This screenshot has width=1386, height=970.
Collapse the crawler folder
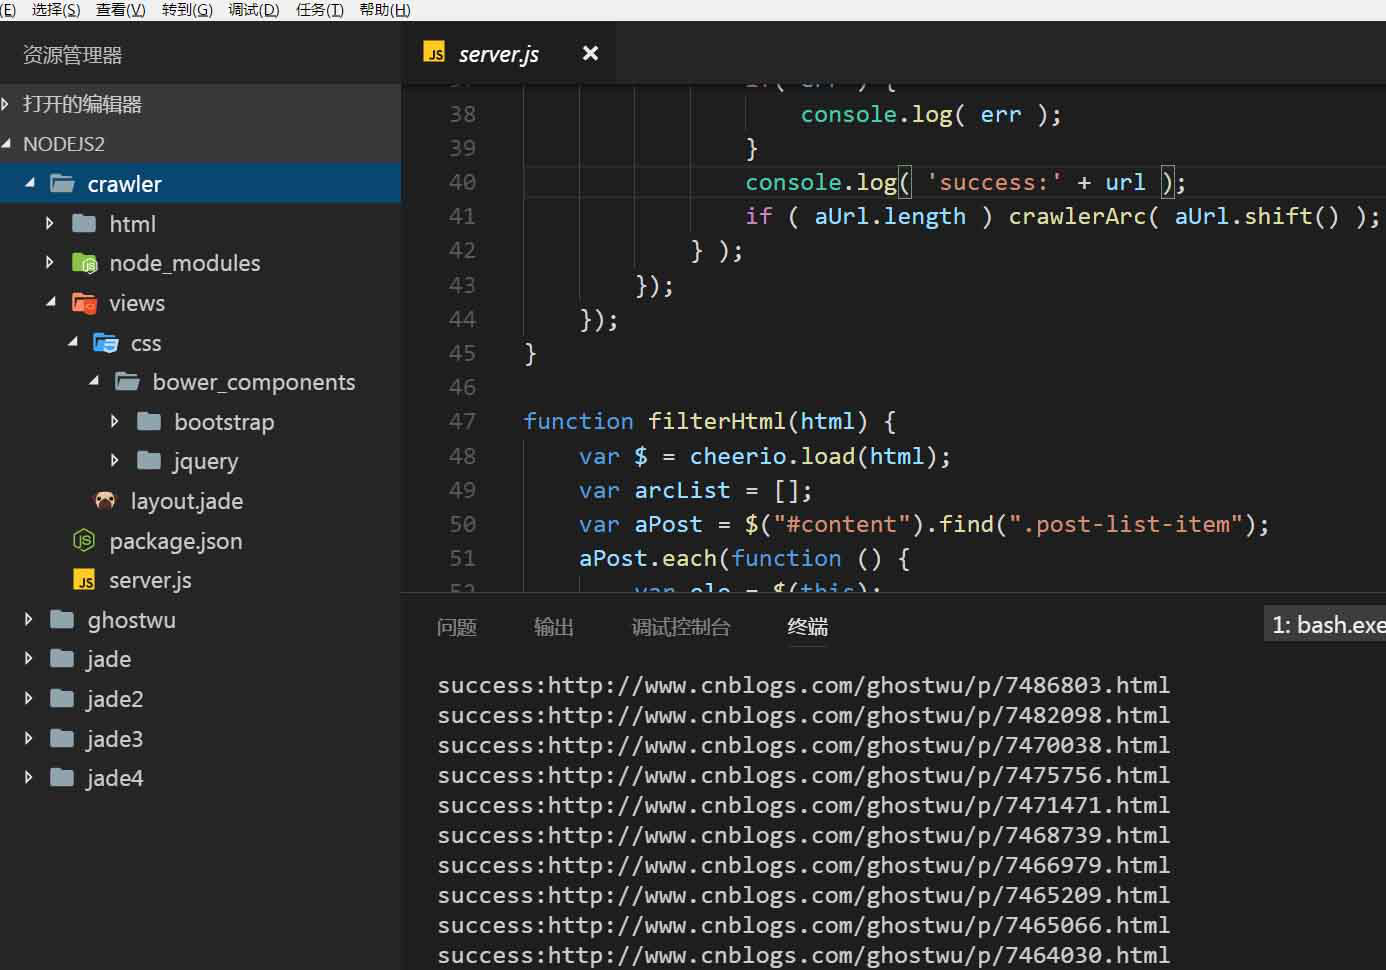tap(30, 183)
